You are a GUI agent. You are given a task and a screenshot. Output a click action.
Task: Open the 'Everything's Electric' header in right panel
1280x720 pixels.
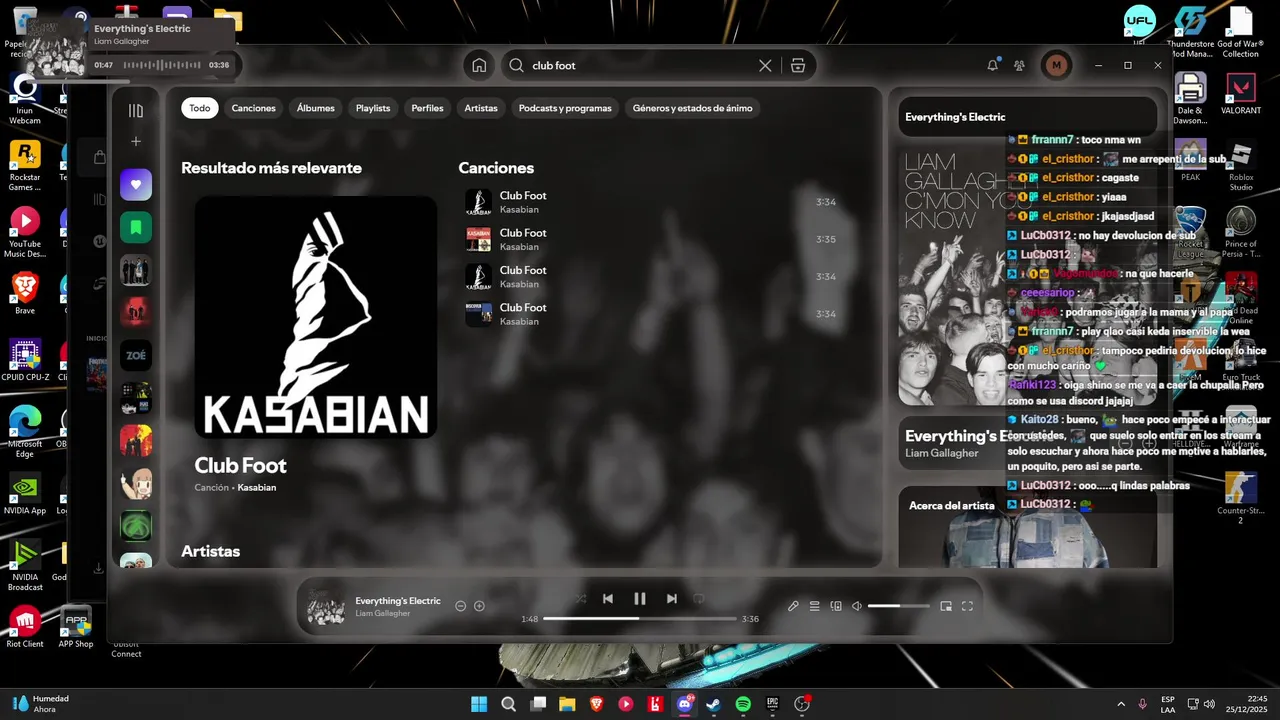point(955,117)
